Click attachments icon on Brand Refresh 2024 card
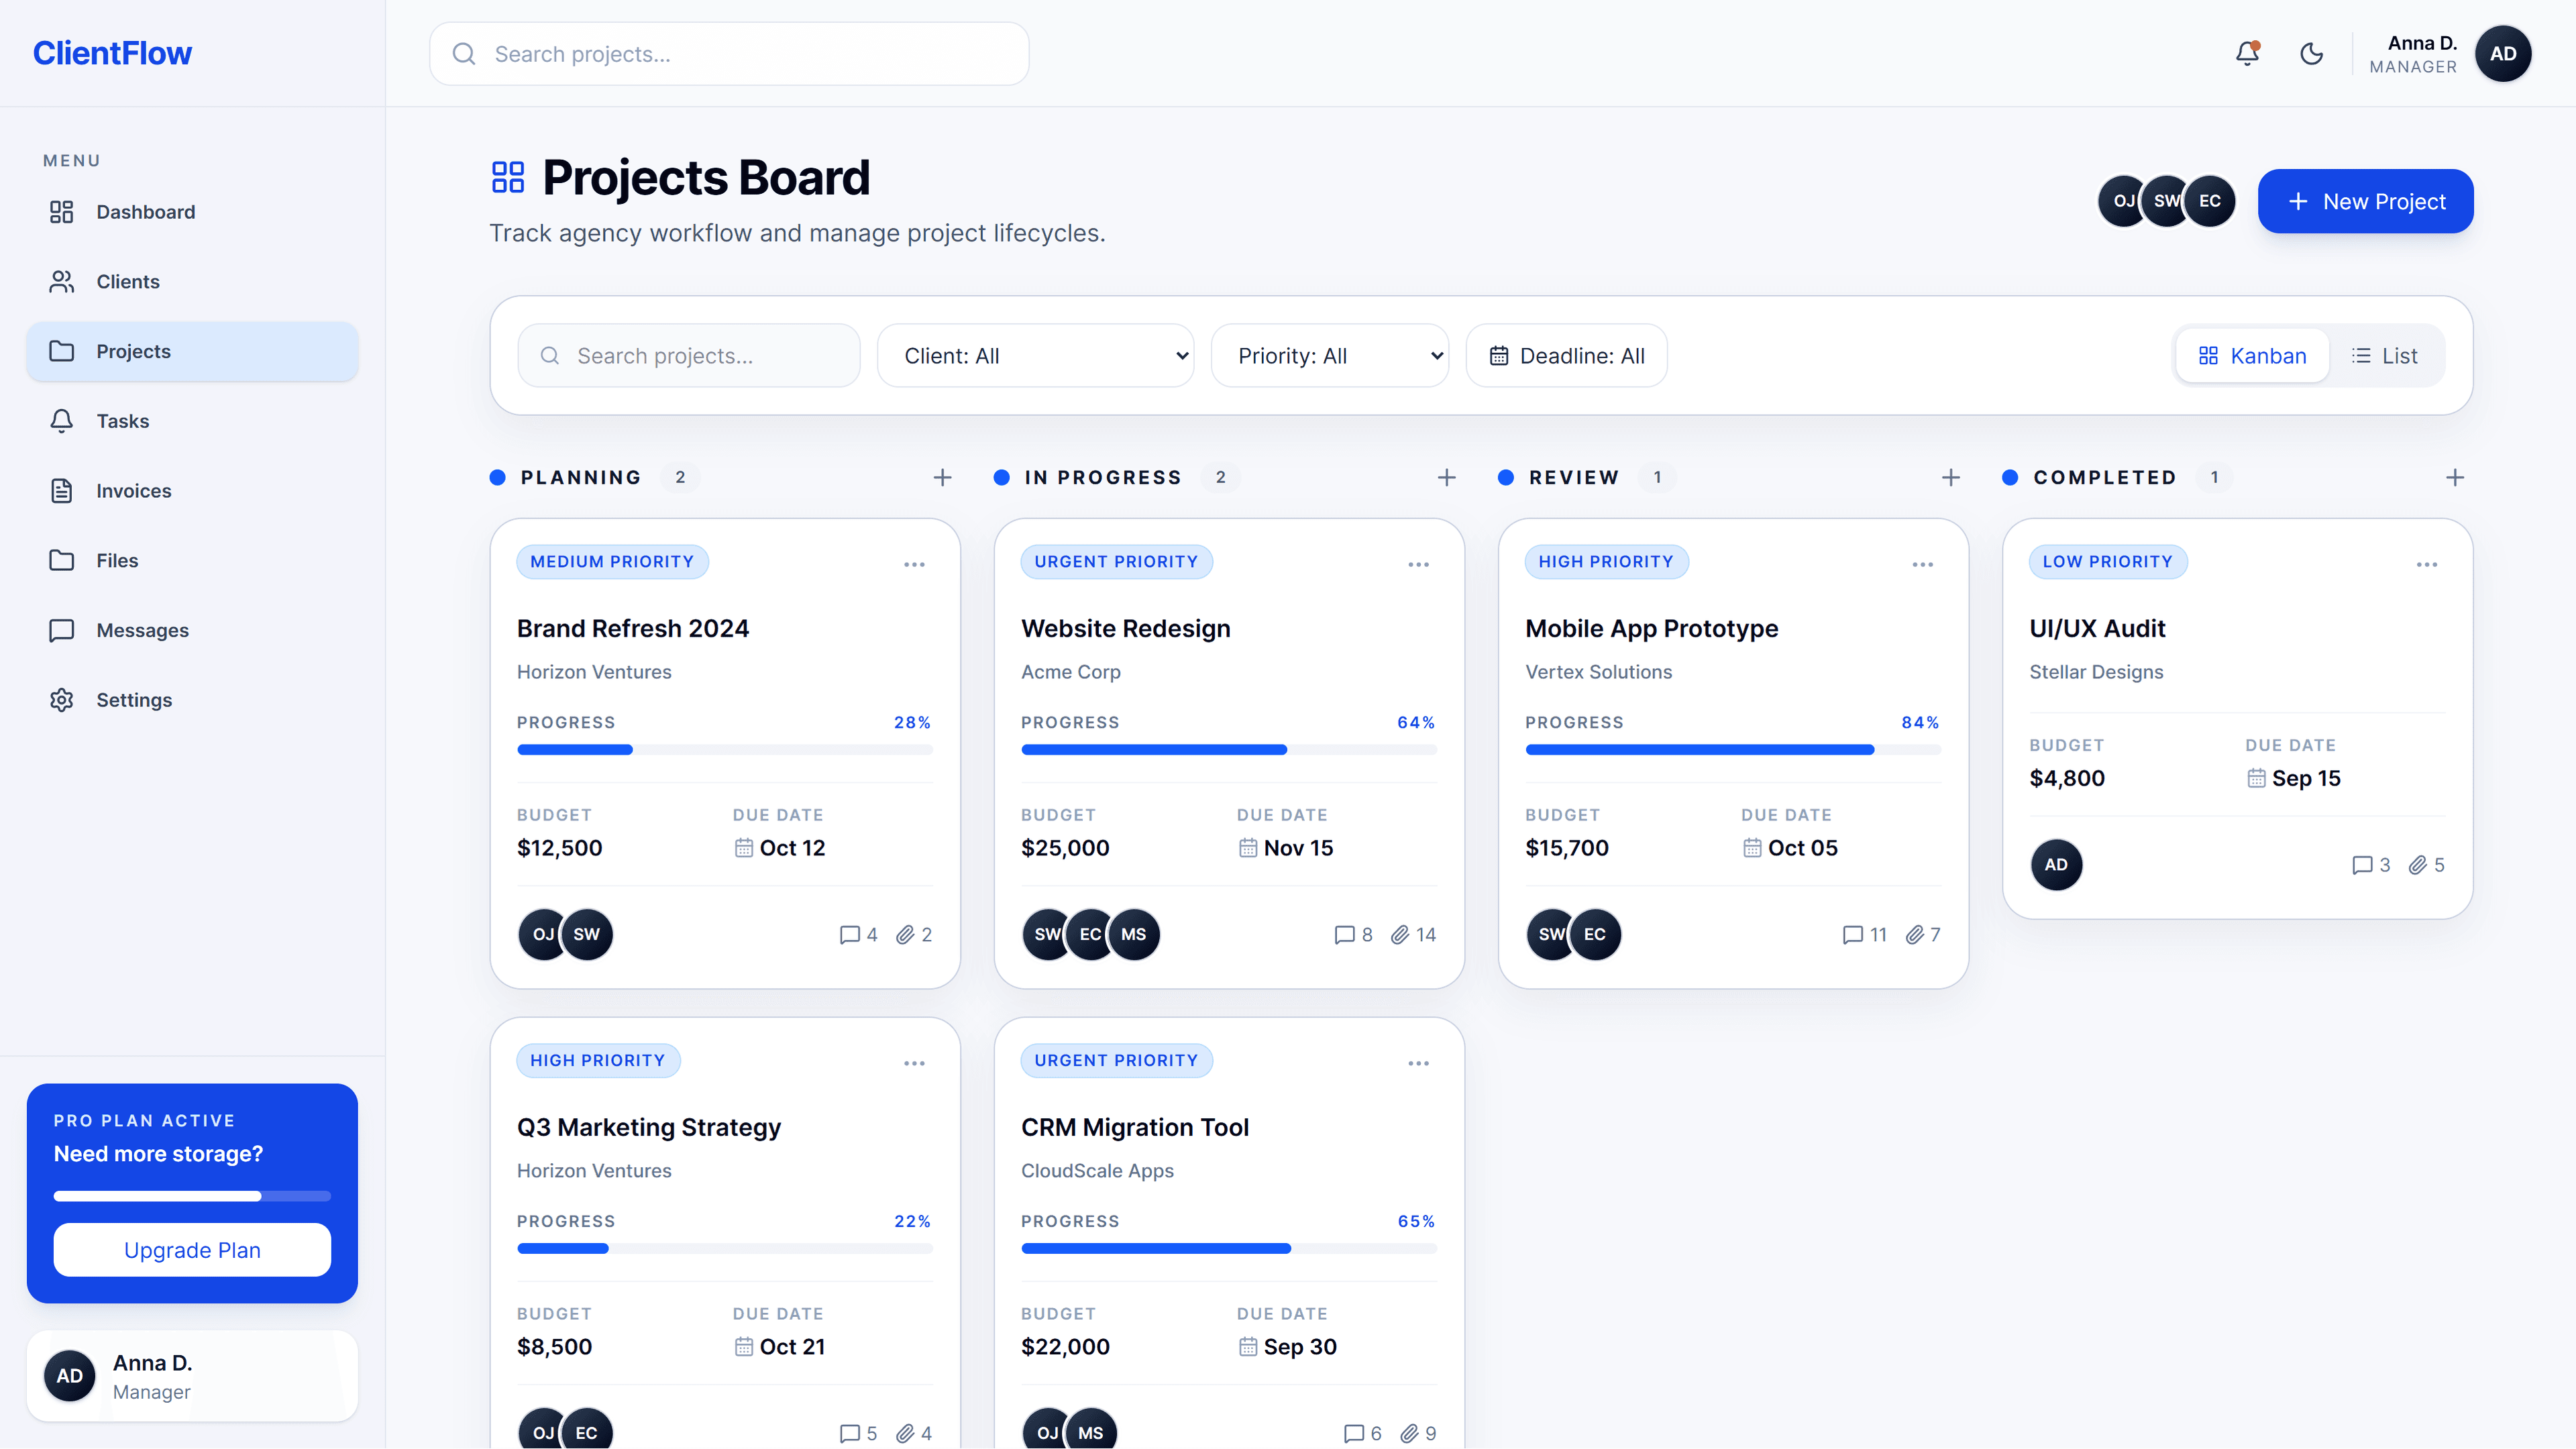The height and width of the screenshot is (1449, 2576). pos(905,934)
